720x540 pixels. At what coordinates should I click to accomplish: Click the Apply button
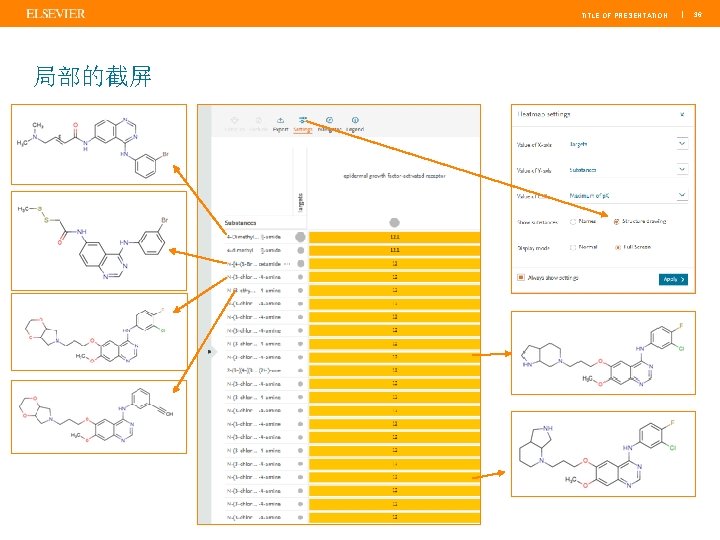click(673, 279)
